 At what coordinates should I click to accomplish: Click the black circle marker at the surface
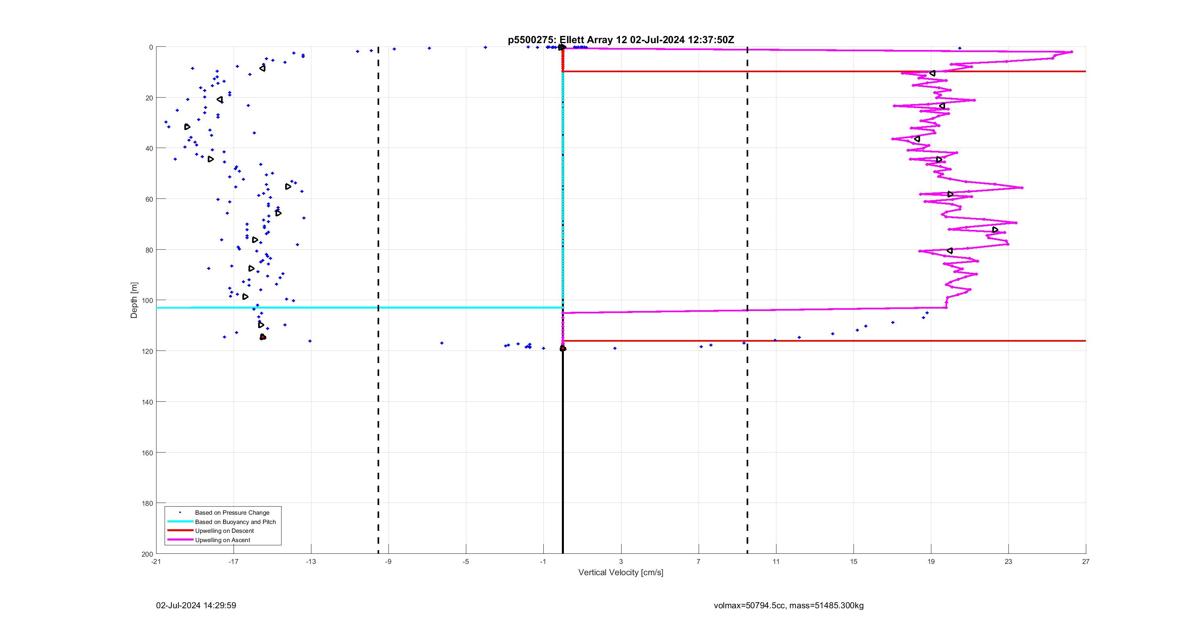pos(562,47)
